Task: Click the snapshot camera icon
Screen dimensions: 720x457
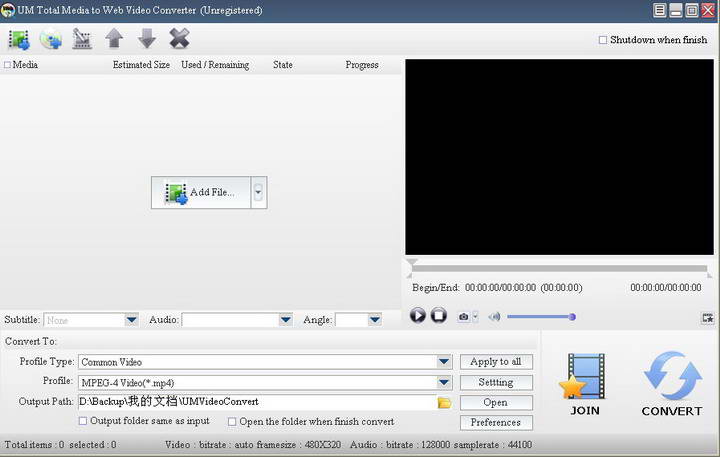Action: 464,316
